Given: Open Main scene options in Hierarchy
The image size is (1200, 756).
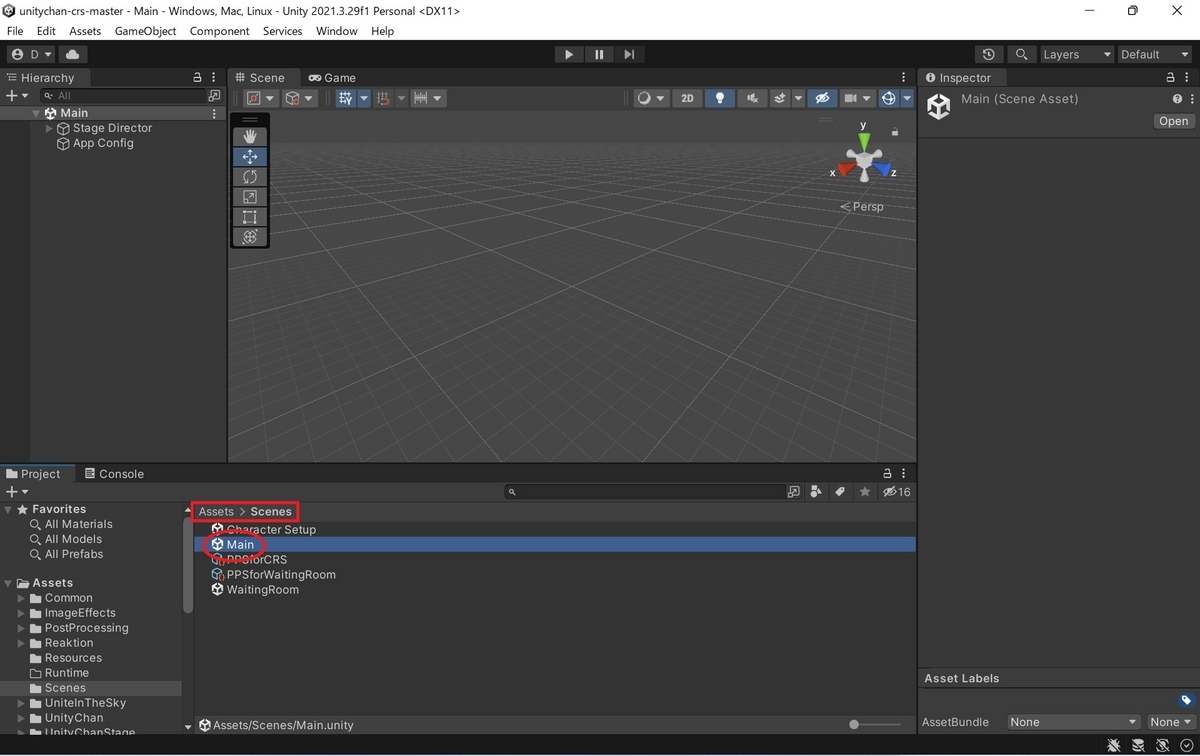Looking at the screenshot, I should (x=214, y=113).
